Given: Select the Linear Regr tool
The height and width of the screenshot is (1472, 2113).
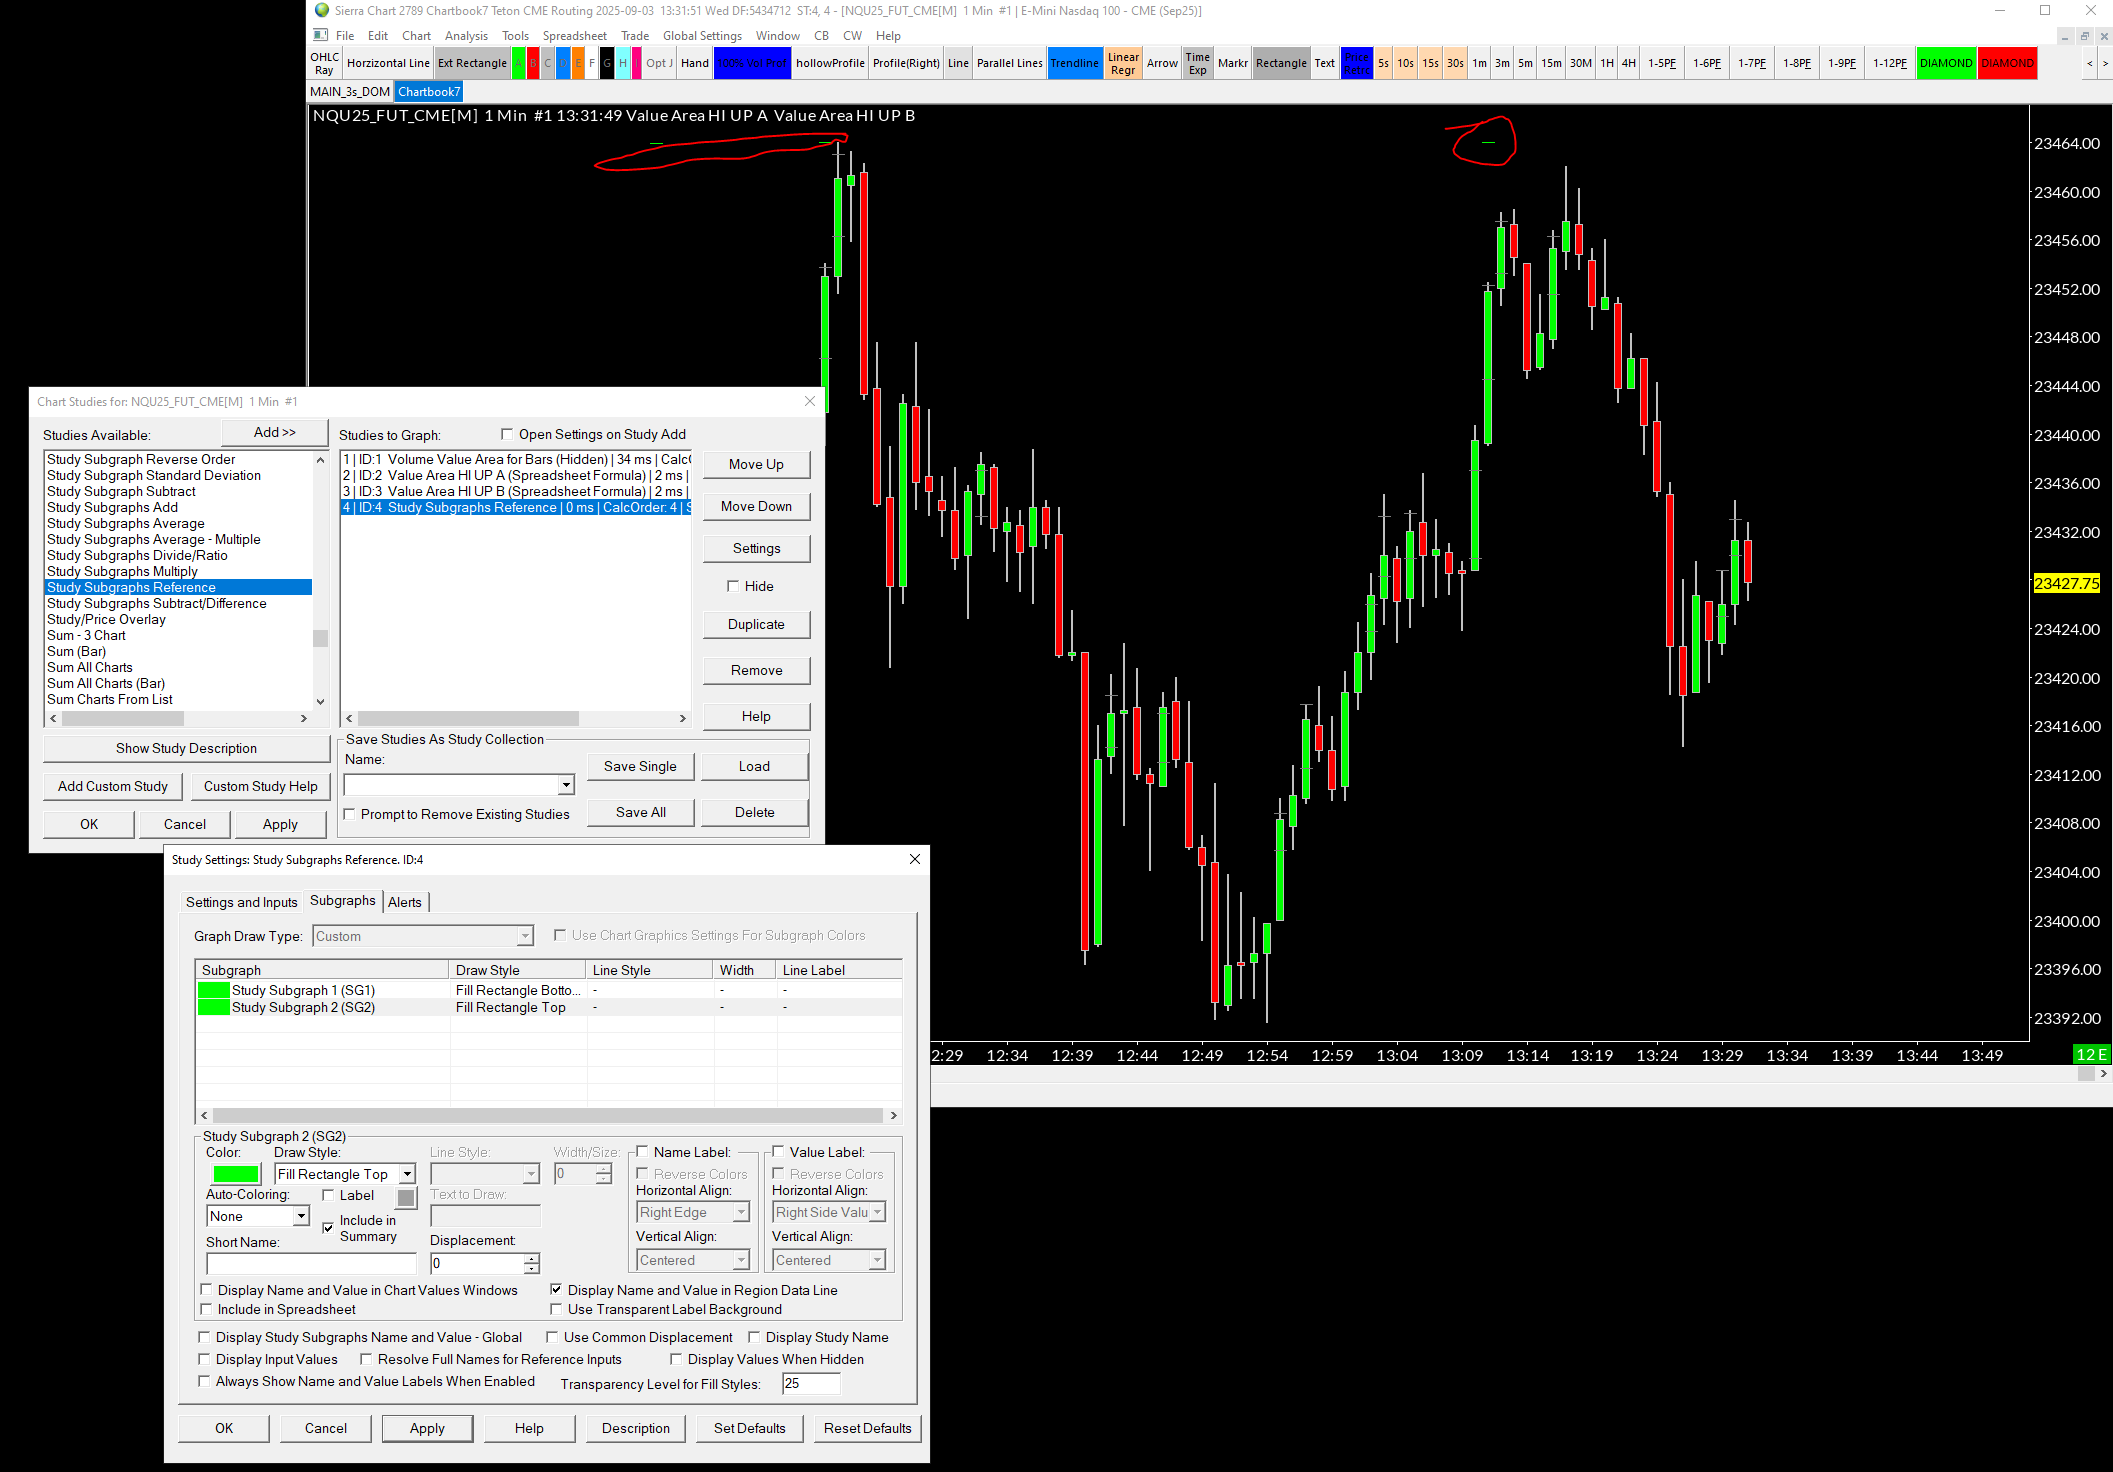Looking at the screenshot, I should 1123,63.
